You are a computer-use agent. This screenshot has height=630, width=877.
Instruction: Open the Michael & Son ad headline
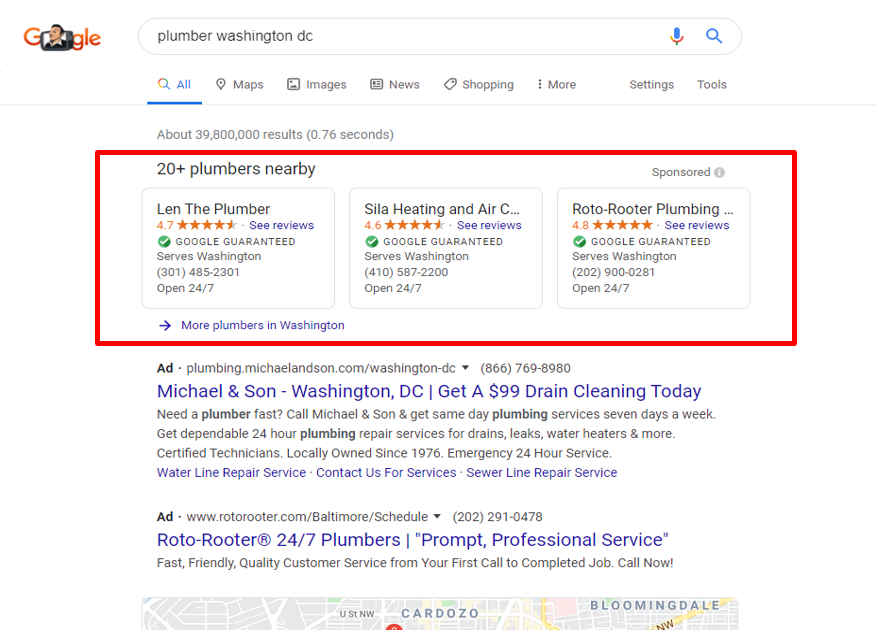click(x=429, y=391)
